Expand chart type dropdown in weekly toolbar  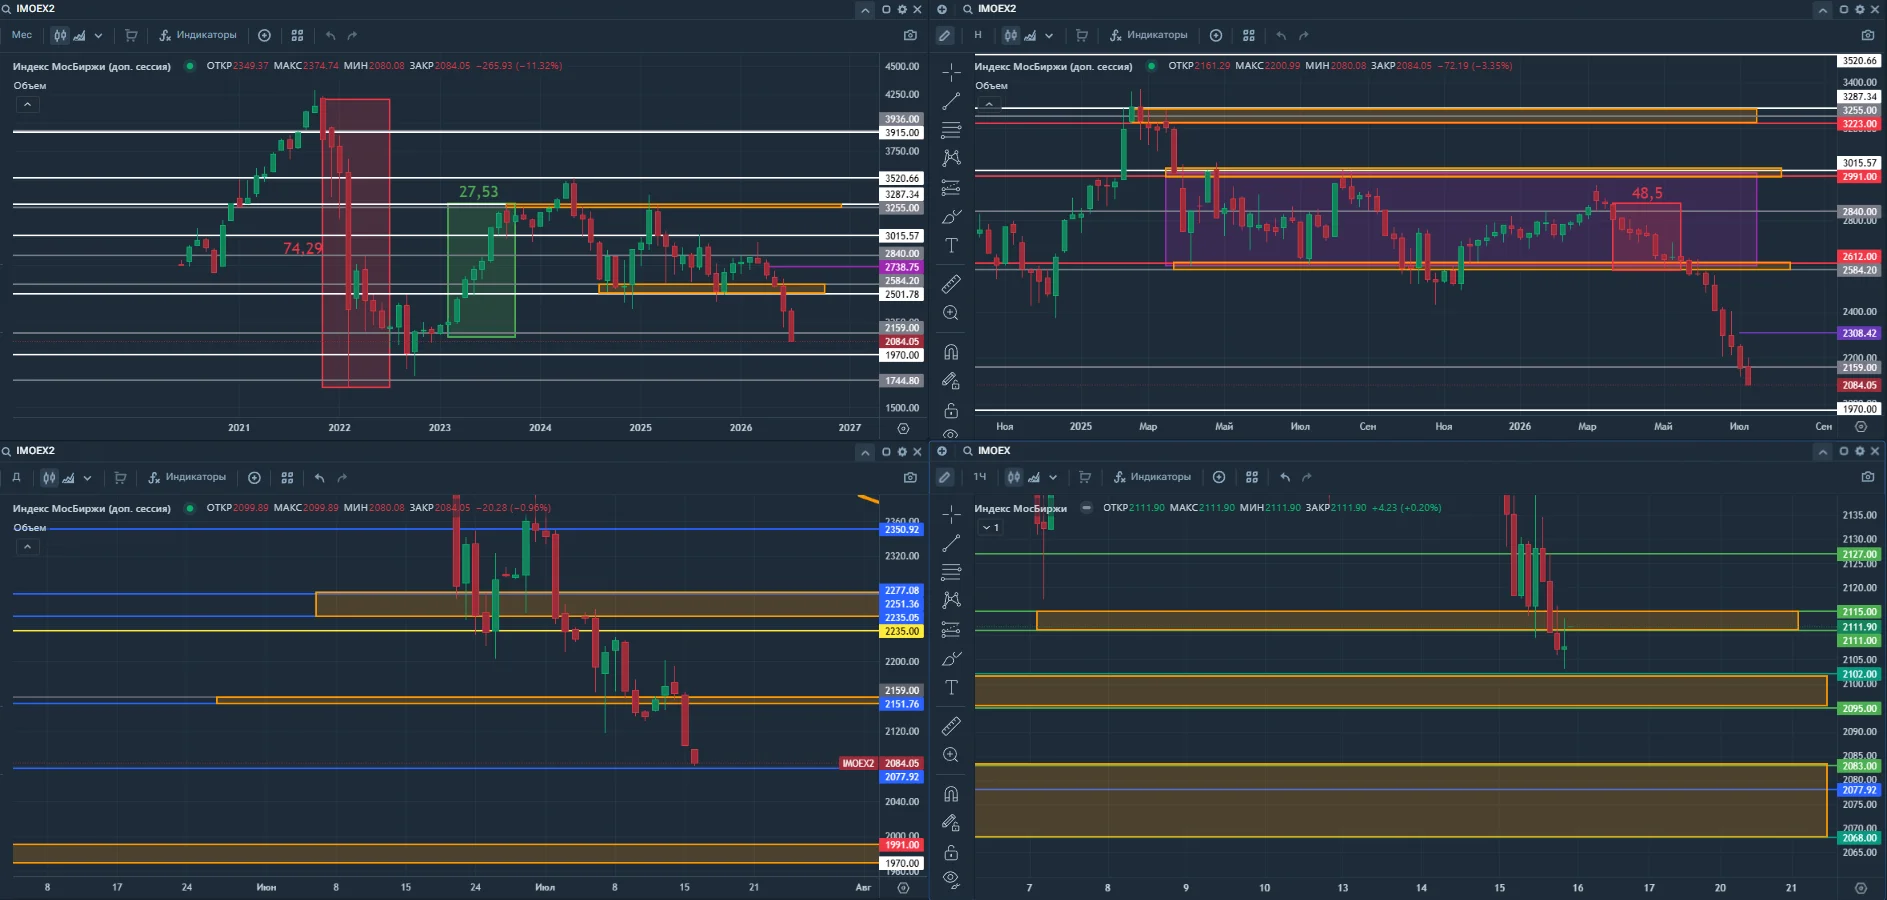pos(1049,35)
